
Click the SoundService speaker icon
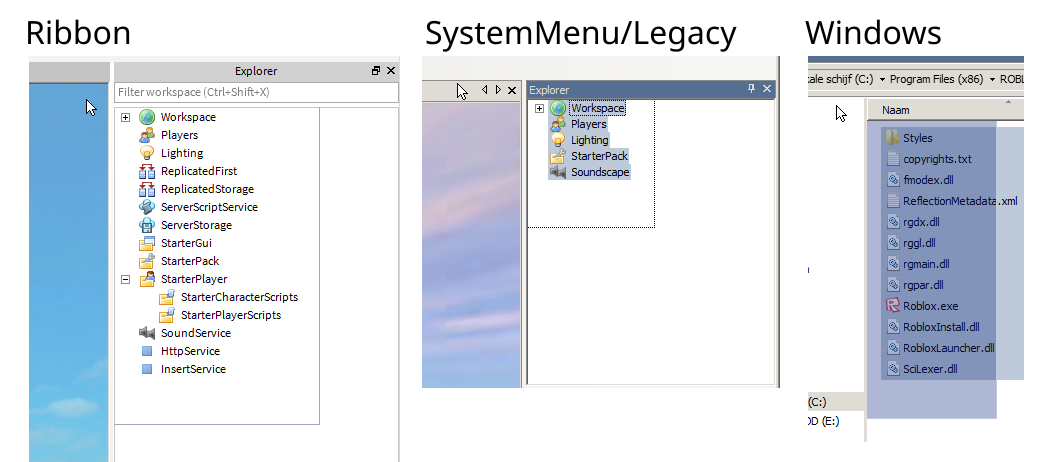pyautogui.click(x=147, y=333)
